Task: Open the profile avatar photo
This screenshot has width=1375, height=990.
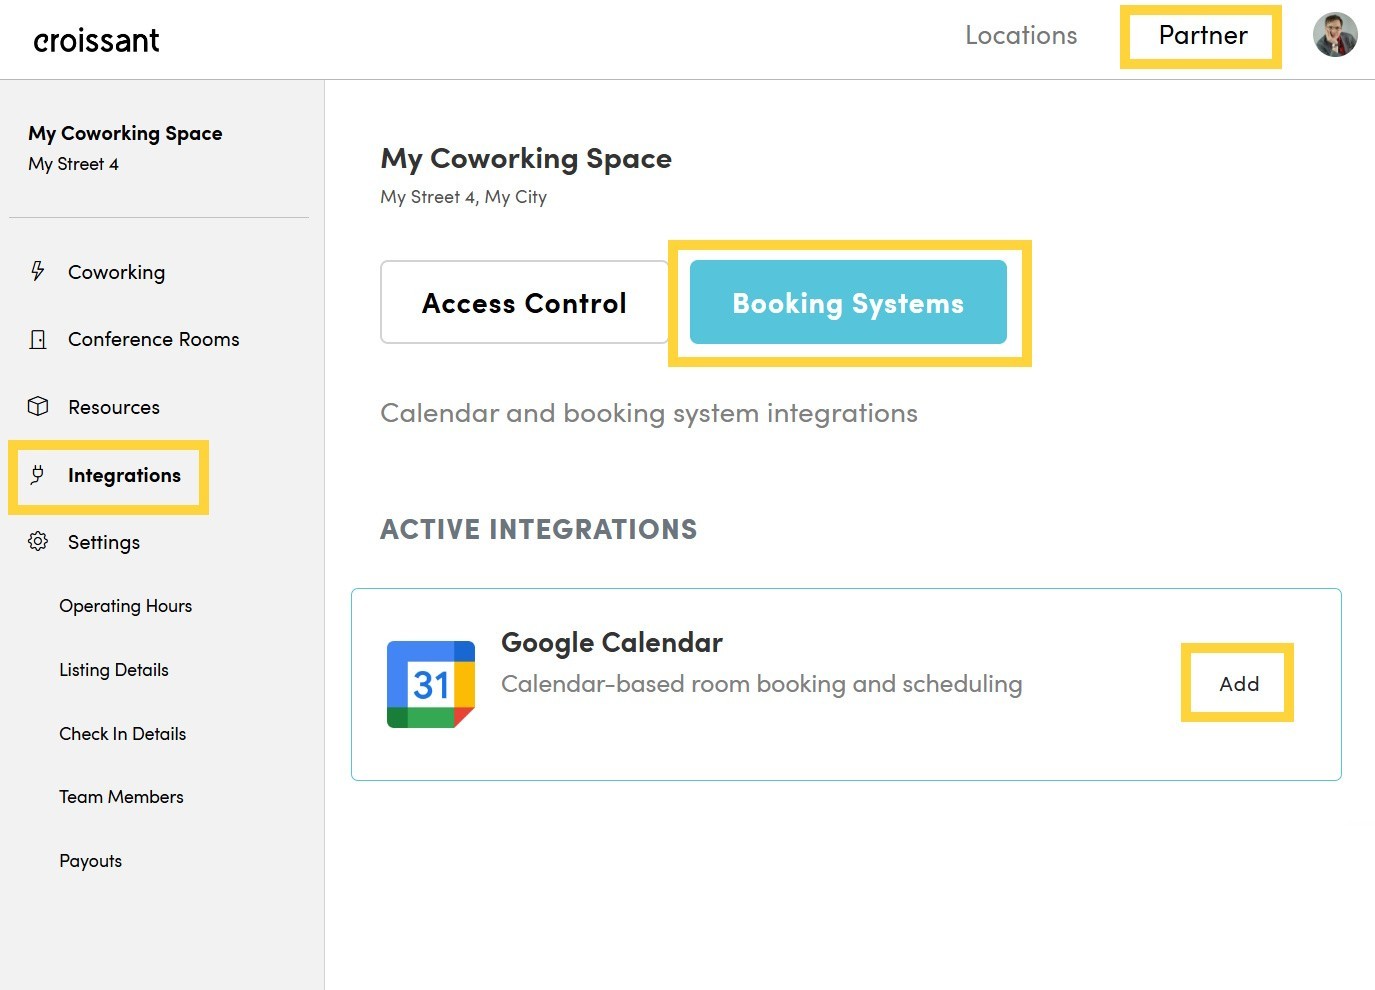Action: [x=1335, y=34]
